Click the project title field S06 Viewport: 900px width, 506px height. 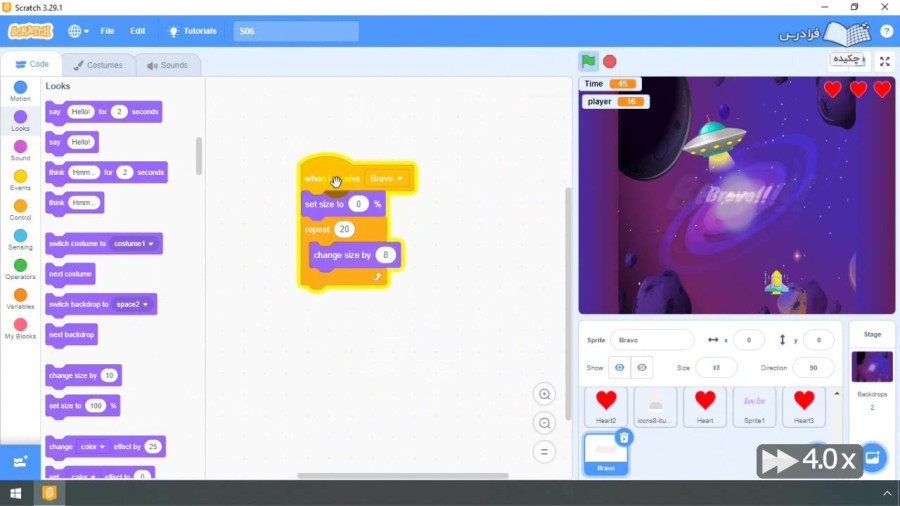296,31
